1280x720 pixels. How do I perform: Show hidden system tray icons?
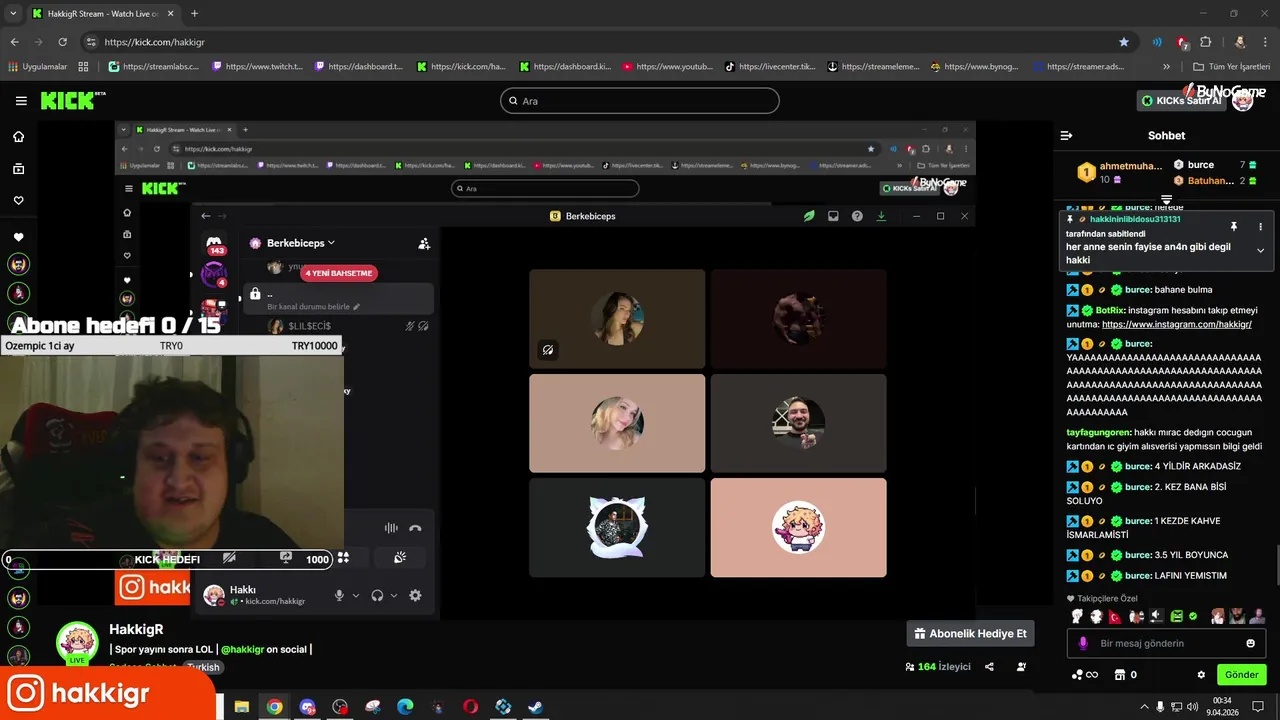(1144, 707)
